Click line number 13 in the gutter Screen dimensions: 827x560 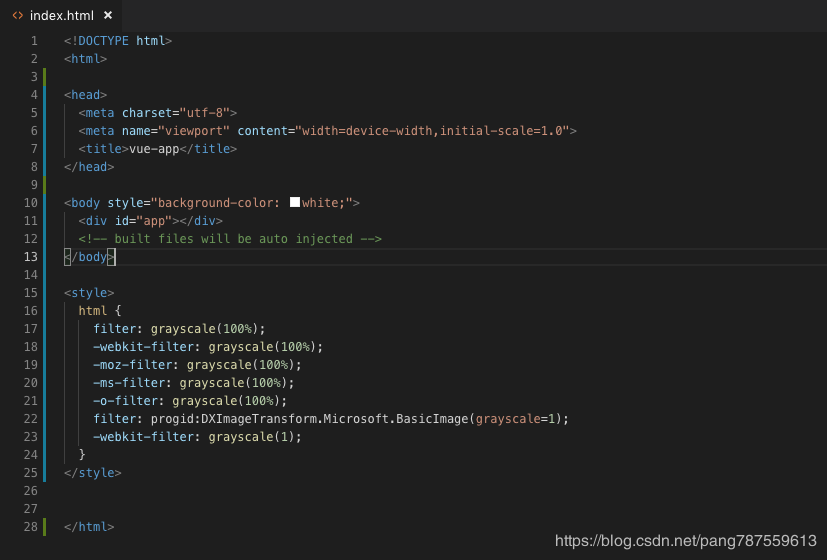coord(31,257)
